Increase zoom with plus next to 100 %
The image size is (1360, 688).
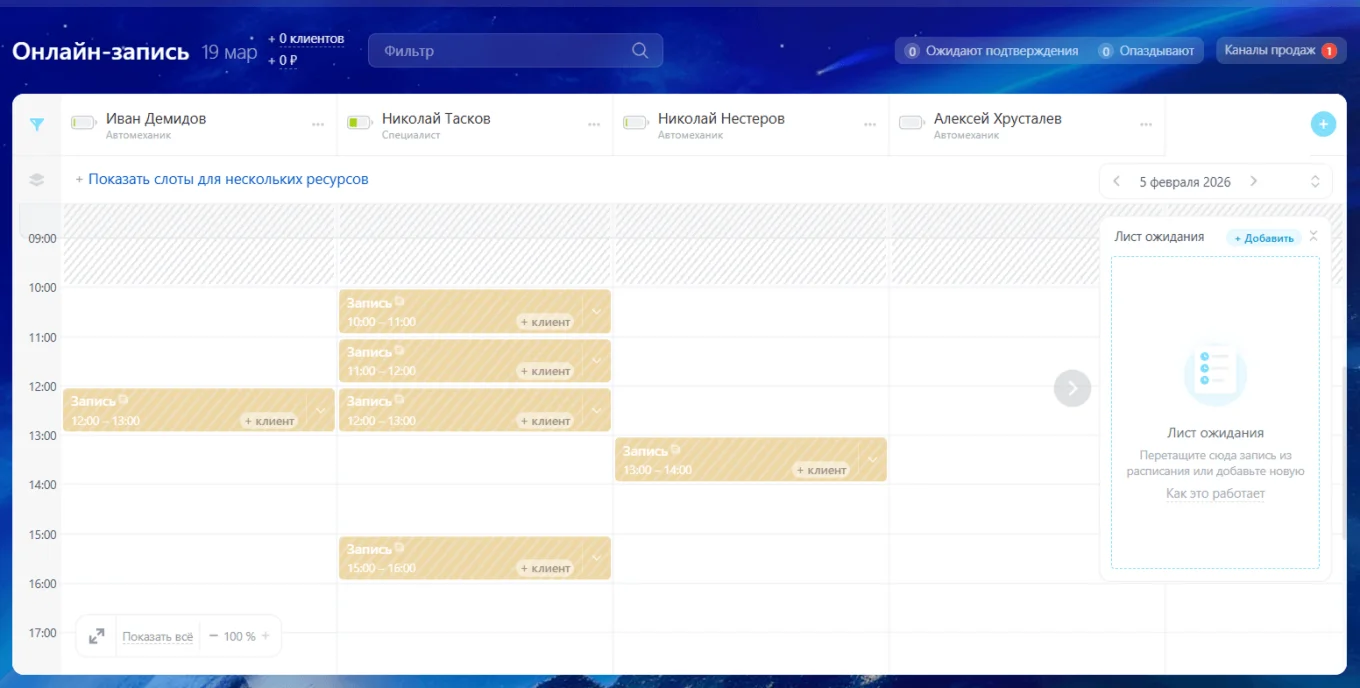coord(266,636)
